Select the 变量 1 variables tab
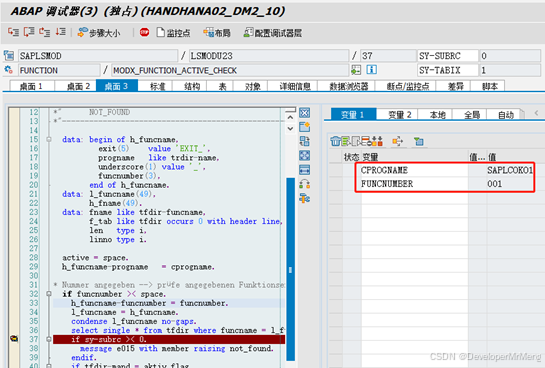This screenshot has height=368, width=545. pyautogui.click(x=353, y=114)
